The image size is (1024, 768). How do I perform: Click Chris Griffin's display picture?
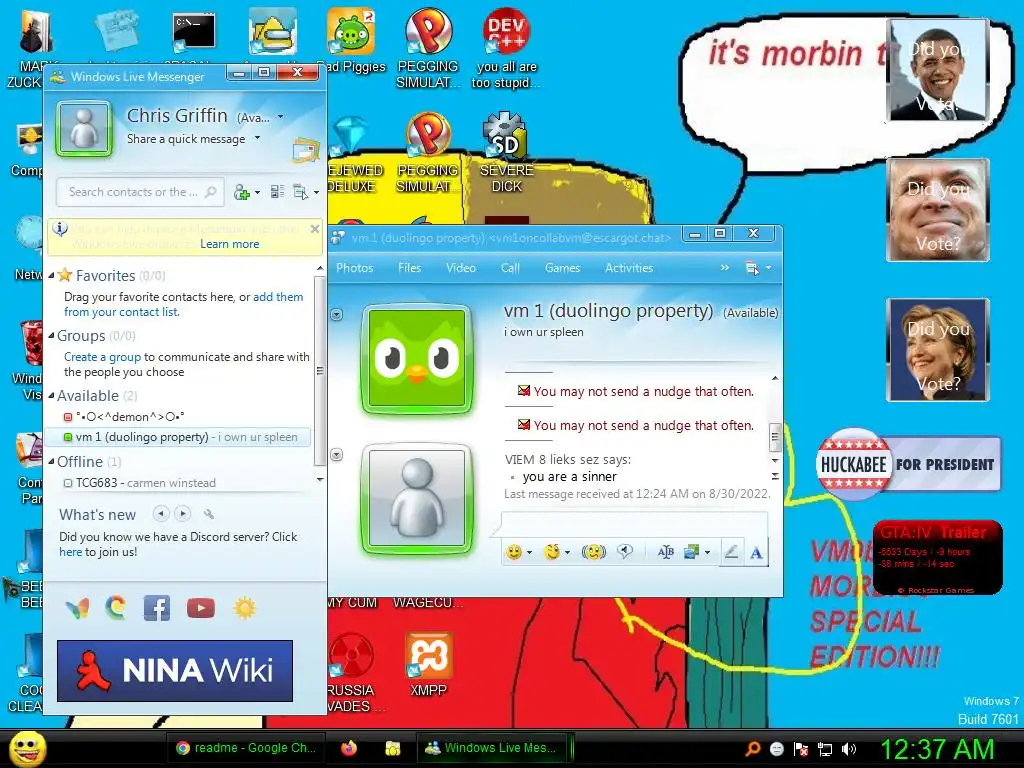(x=84, y=128)
